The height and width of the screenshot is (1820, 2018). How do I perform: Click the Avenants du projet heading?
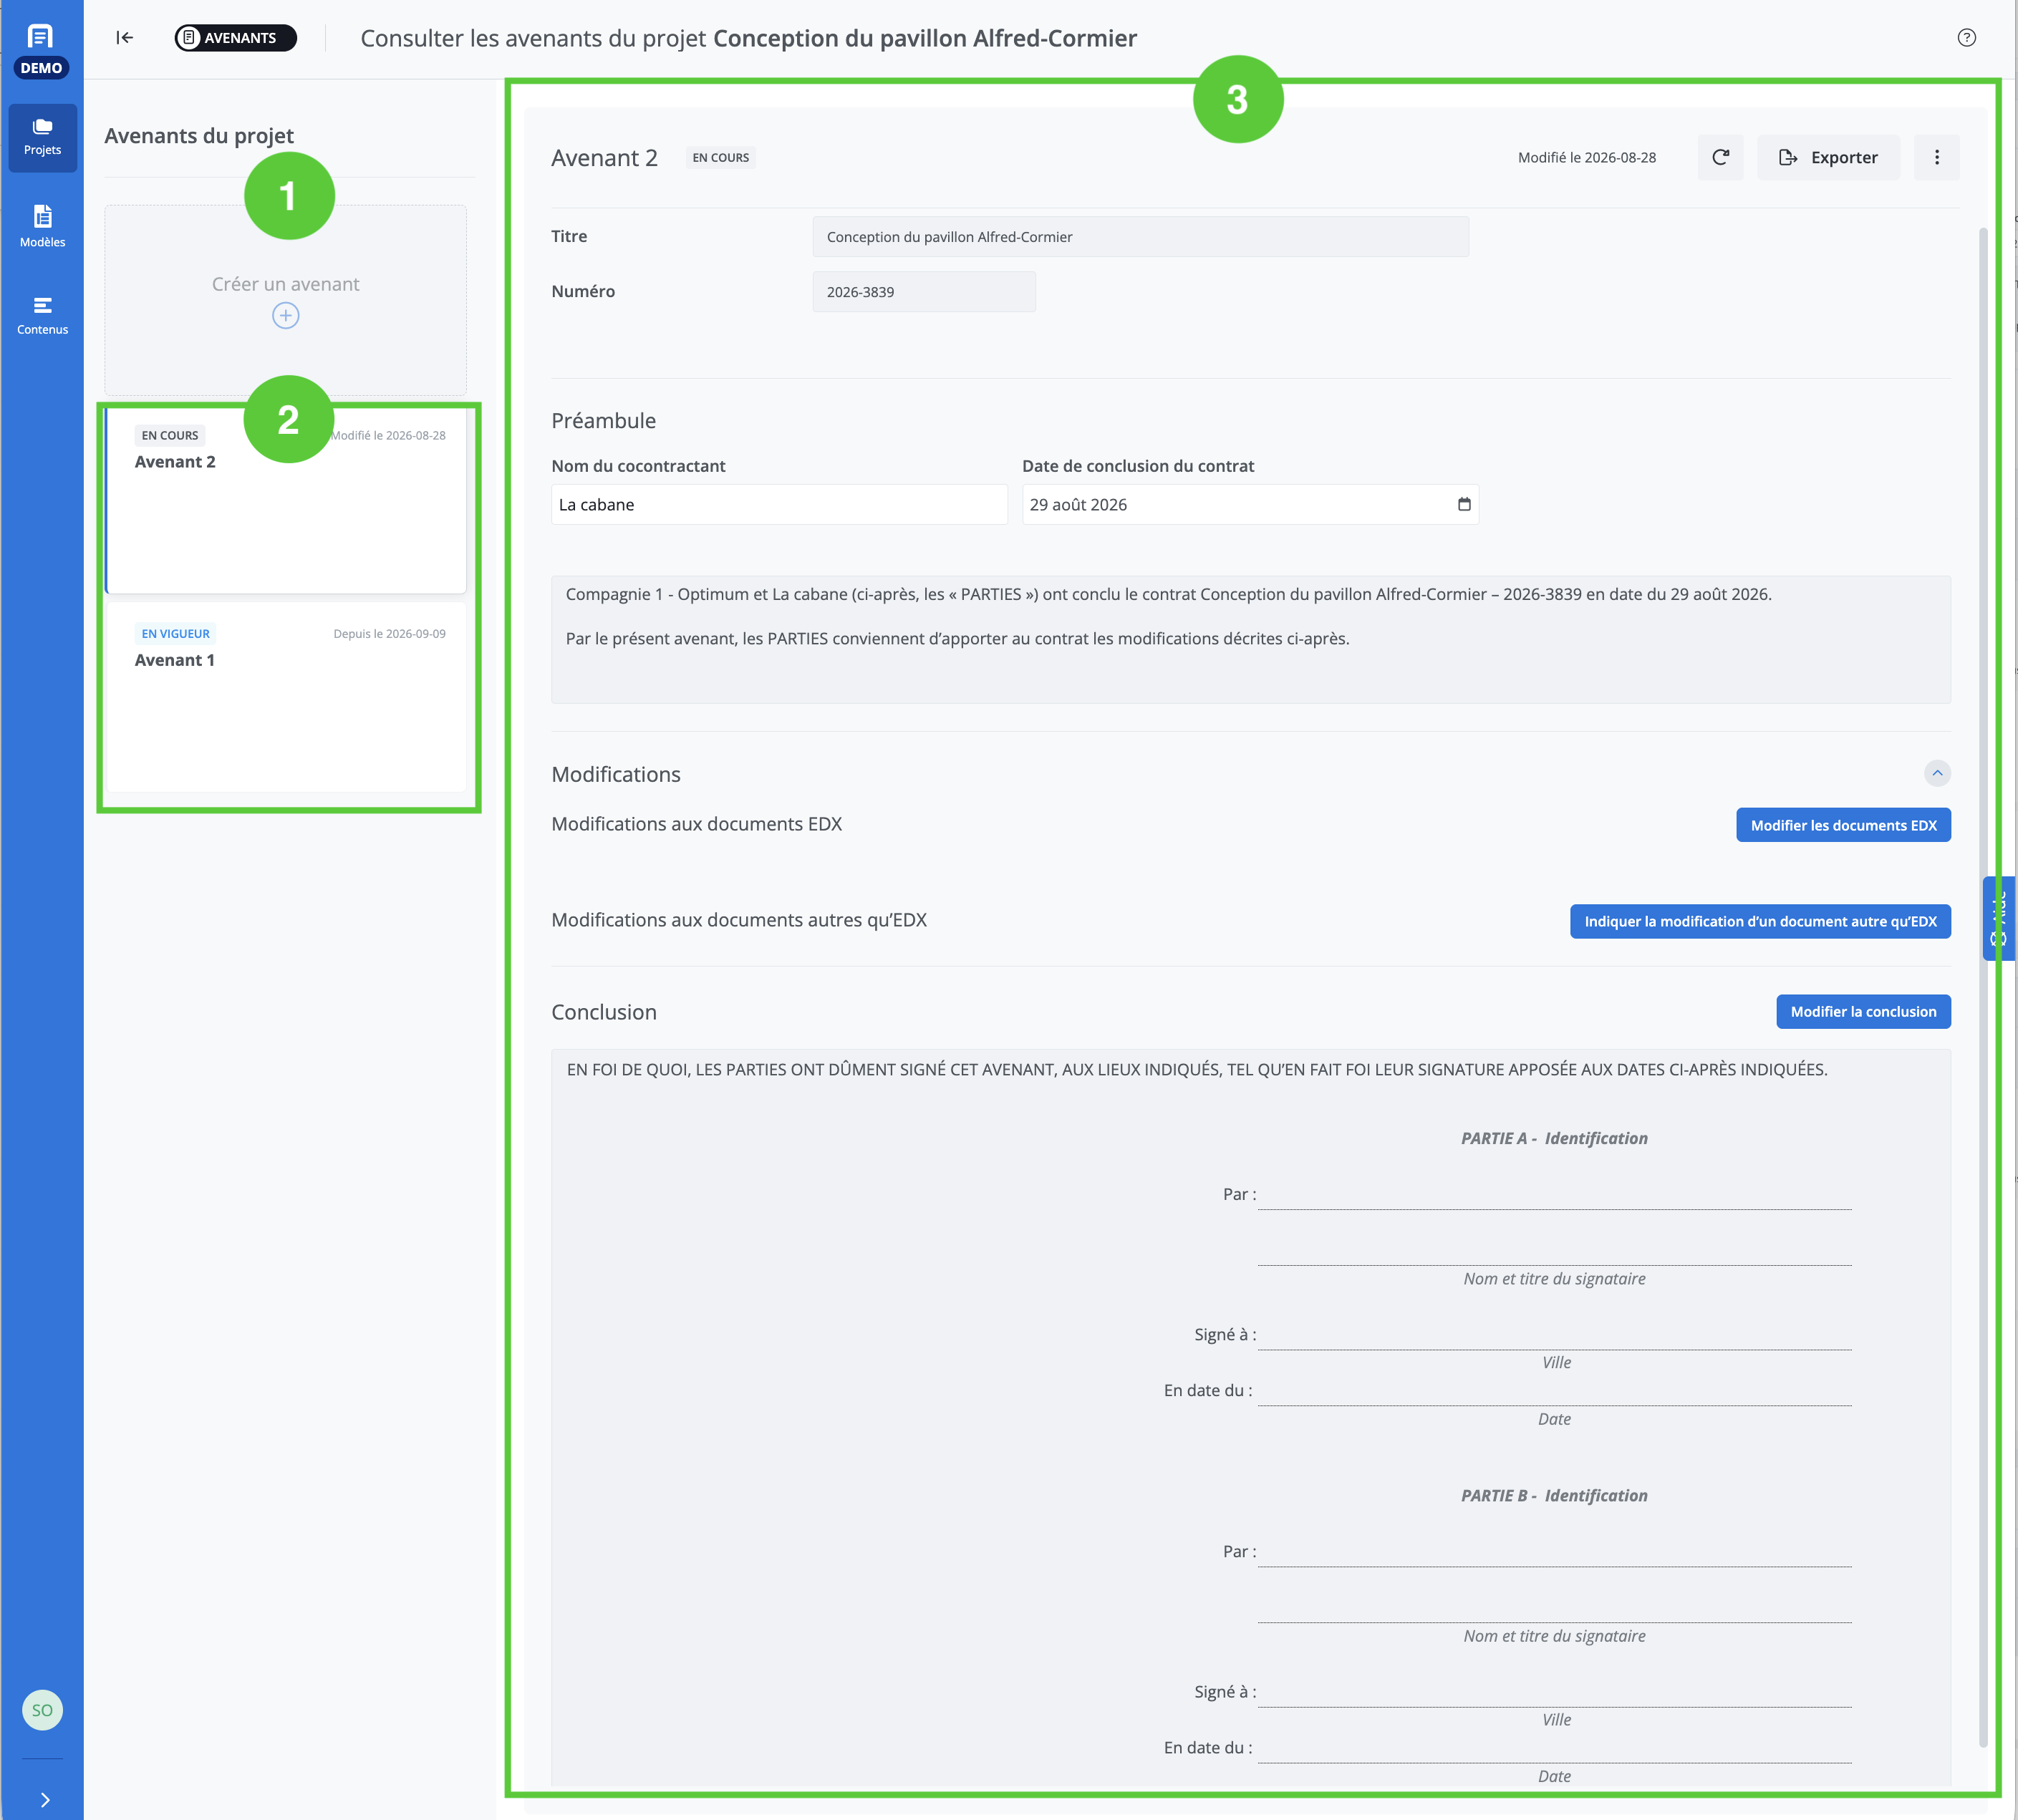[x=199, y=136]
